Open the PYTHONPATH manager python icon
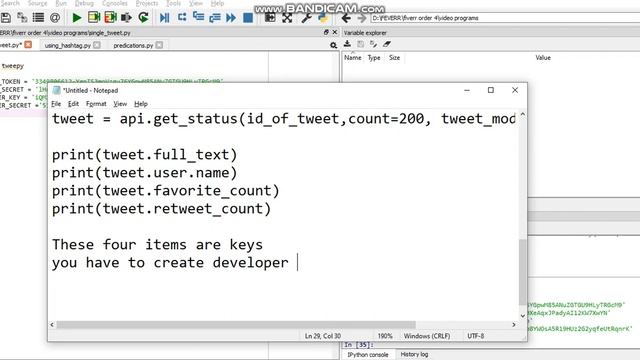640x360 pixels. click(323, 18)
